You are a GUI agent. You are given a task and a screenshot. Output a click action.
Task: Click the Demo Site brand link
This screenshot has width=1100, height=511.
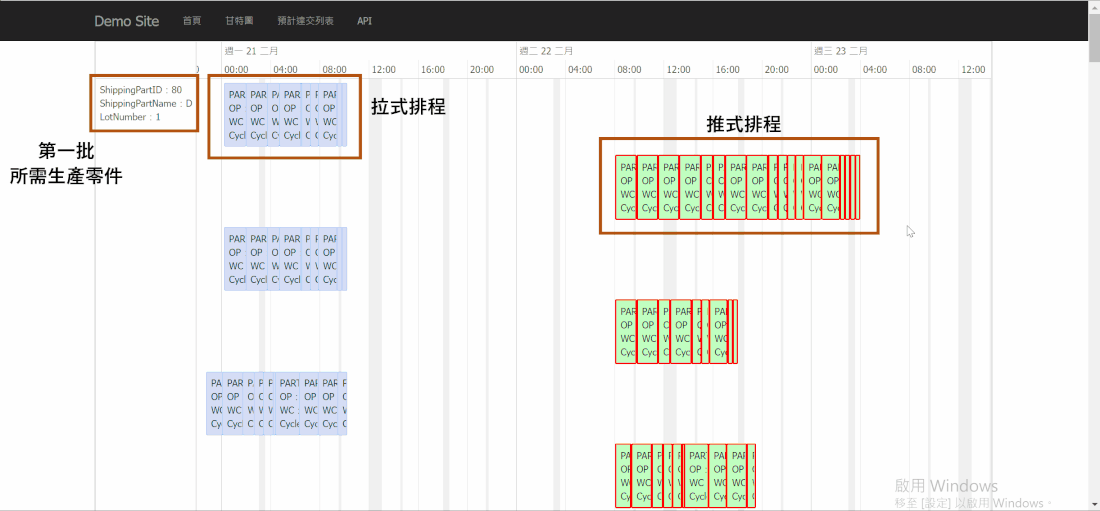point(126,21)
